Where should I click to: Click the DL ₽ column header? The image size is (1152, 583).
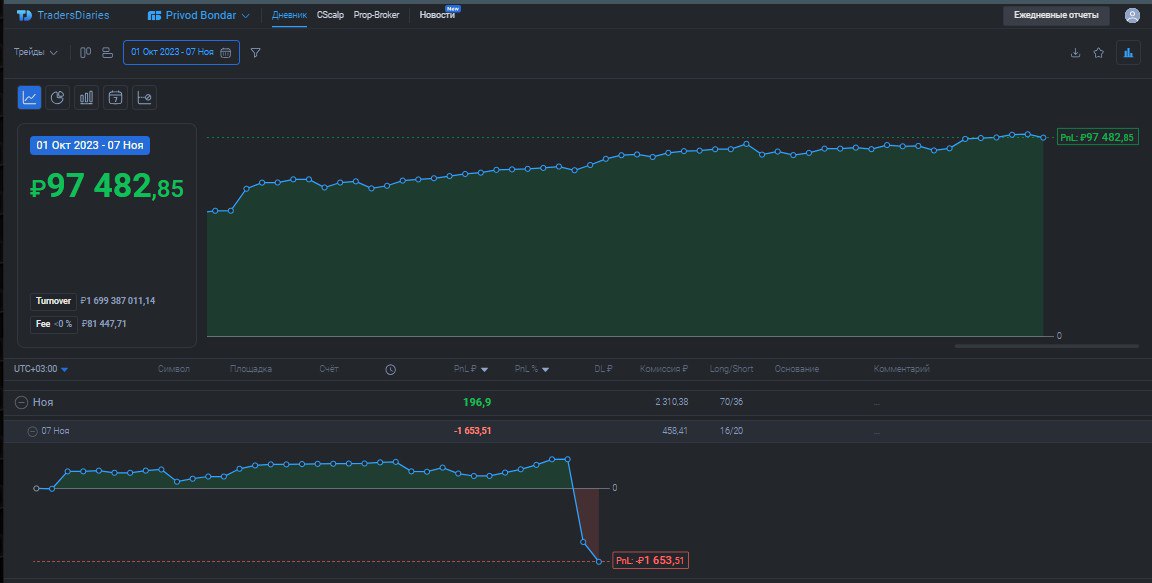pyautogui.click(x=603, y=369)
